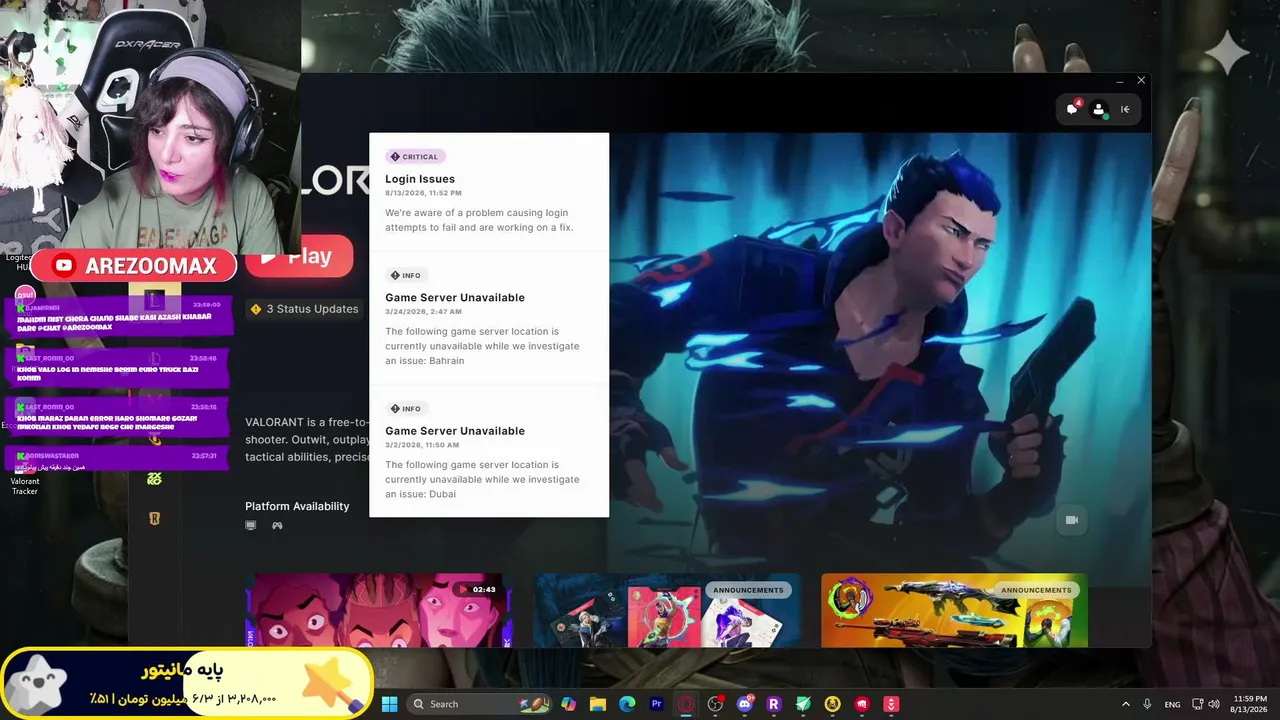Open the purple R app in taskbar

tap(773, 704)
